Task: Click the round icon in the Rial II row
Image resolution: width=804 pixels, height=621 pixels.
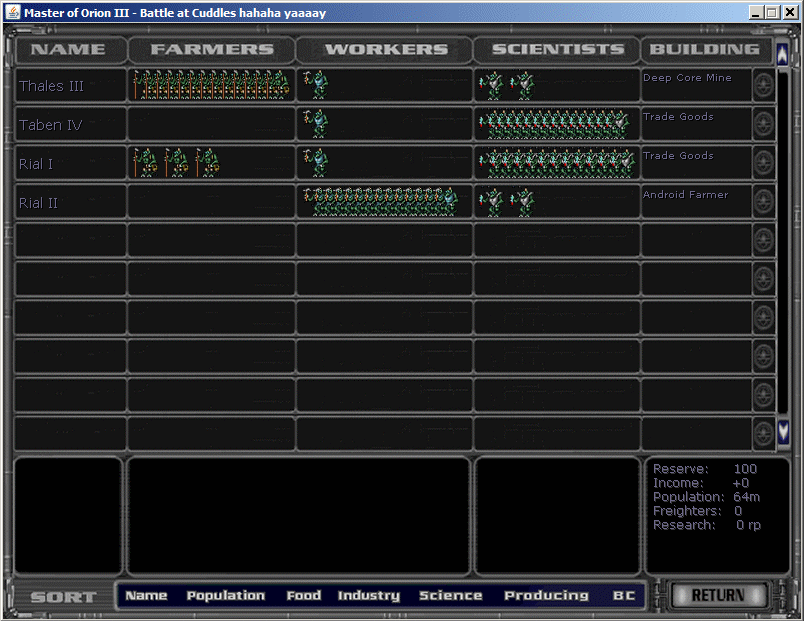Action: pyautogui.click(x=763, y=202)
